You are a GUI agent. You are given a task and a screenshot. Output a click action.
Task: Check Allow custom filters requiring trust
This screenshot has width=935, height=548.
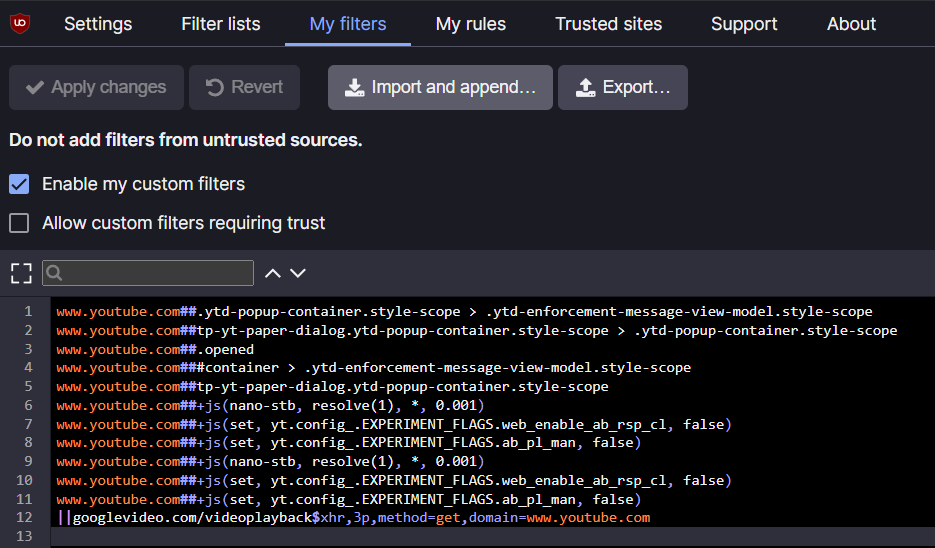point(19,223)
